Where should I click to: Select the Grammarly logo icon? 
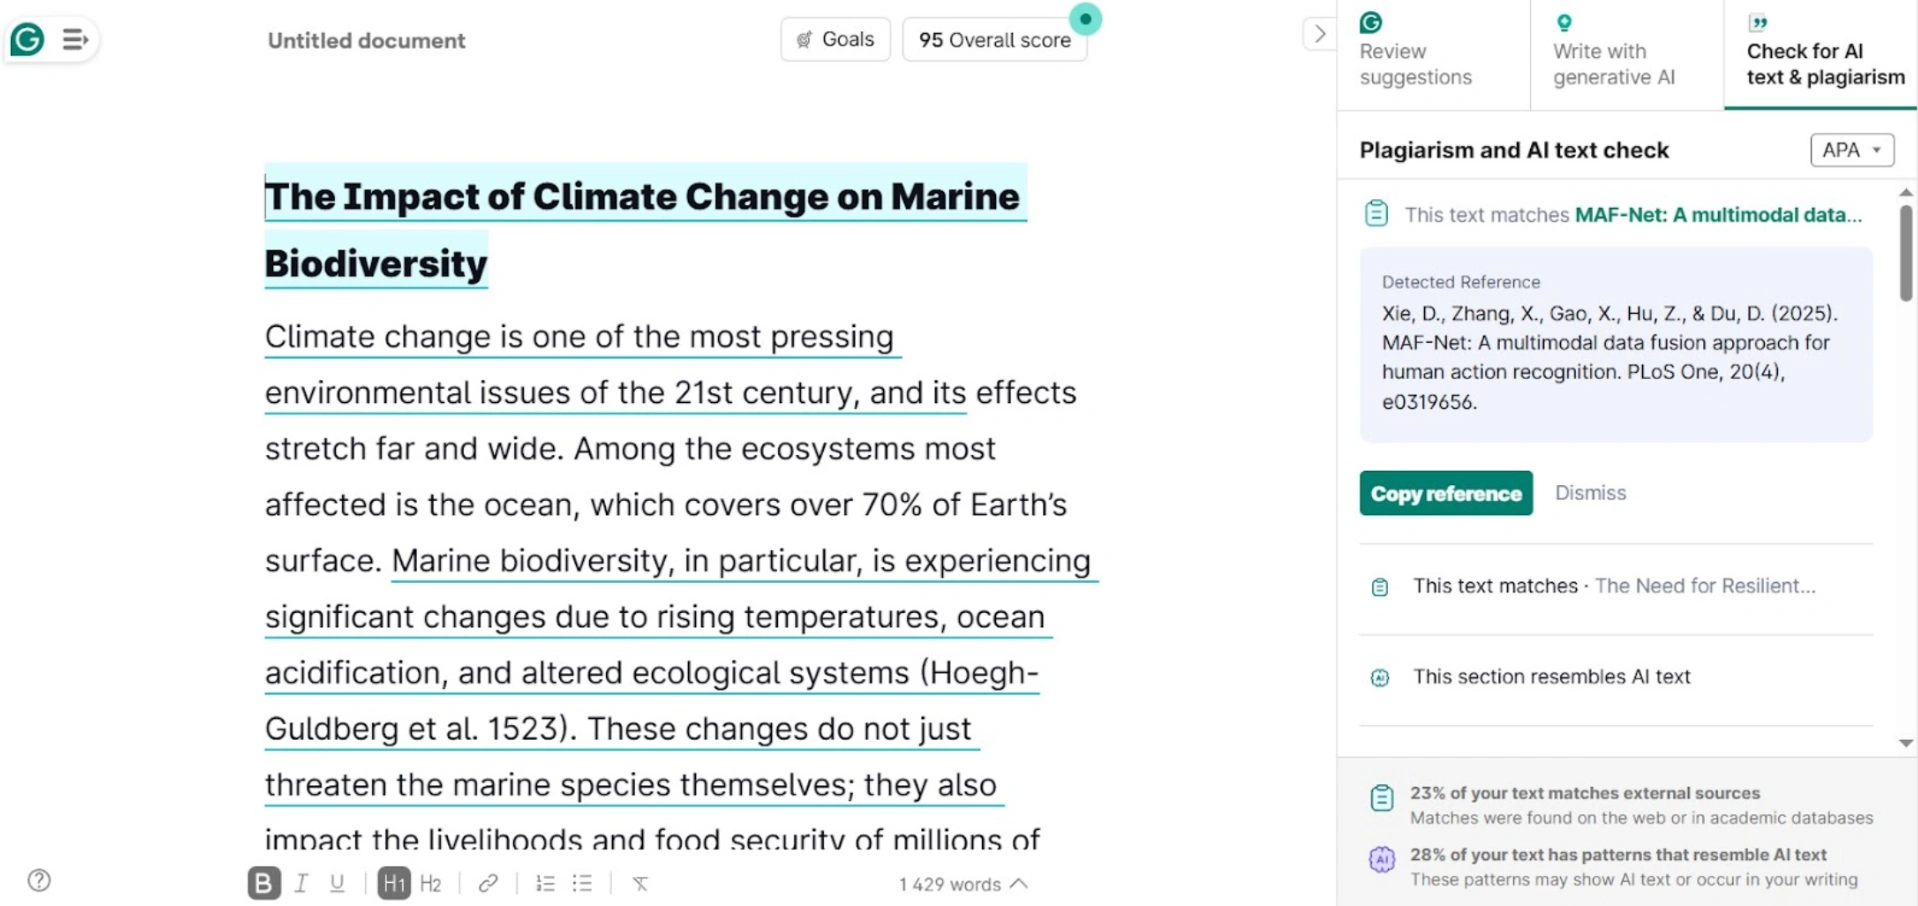[x=26, y=39]
